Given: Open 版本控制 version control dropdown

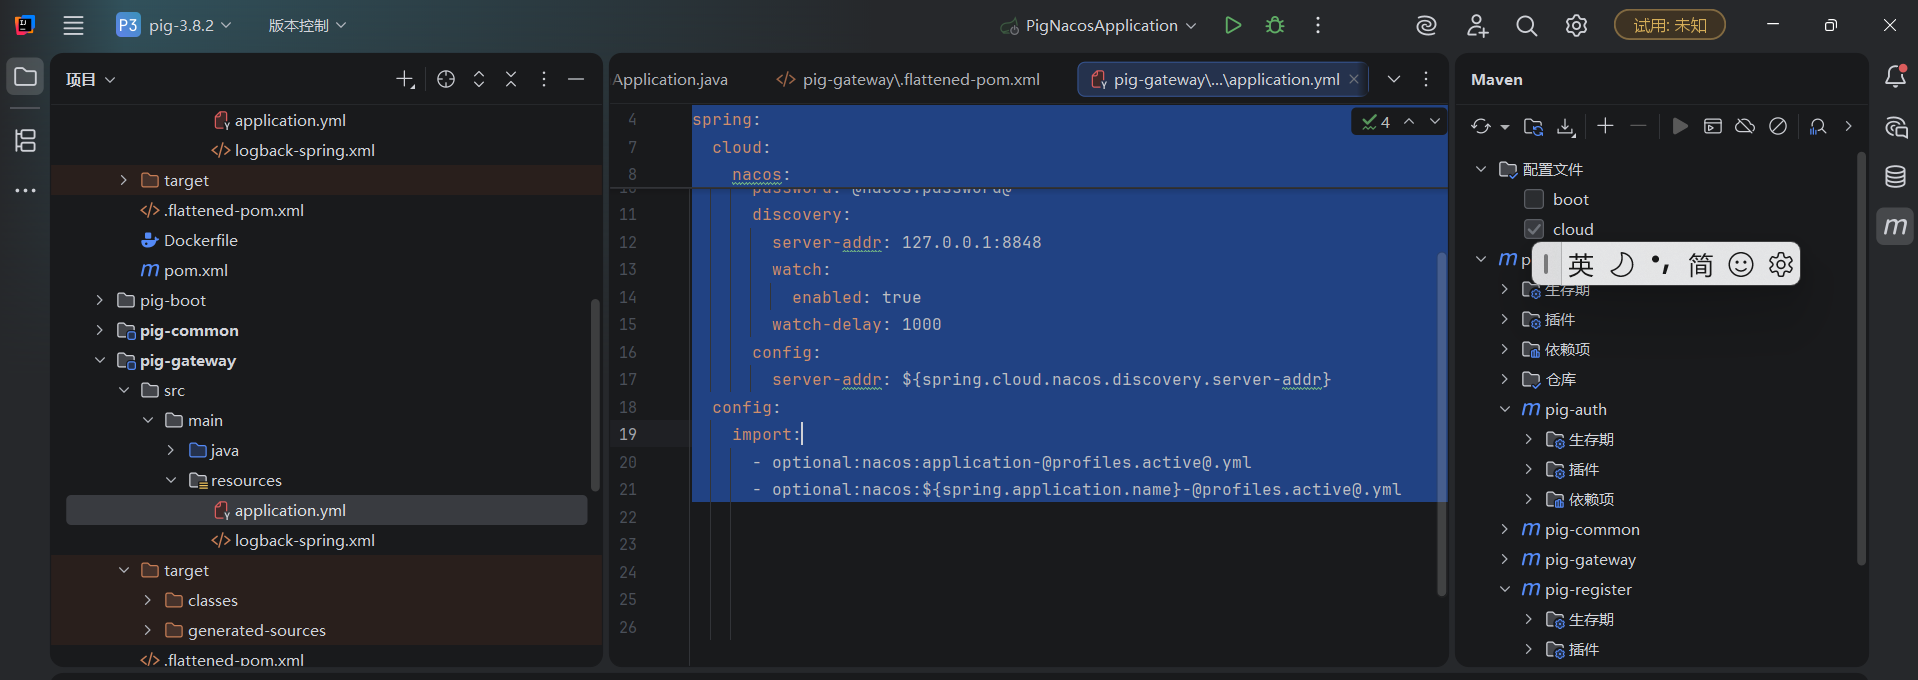Looking at the screenshot, I should coord(307,25).
